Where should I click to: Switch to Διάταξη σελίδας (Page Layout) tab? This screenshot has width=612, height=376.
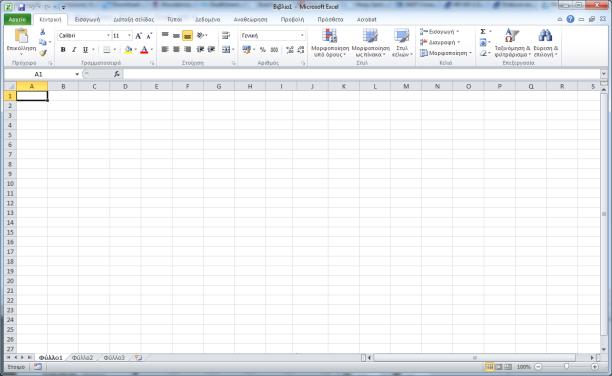[133, 19]
